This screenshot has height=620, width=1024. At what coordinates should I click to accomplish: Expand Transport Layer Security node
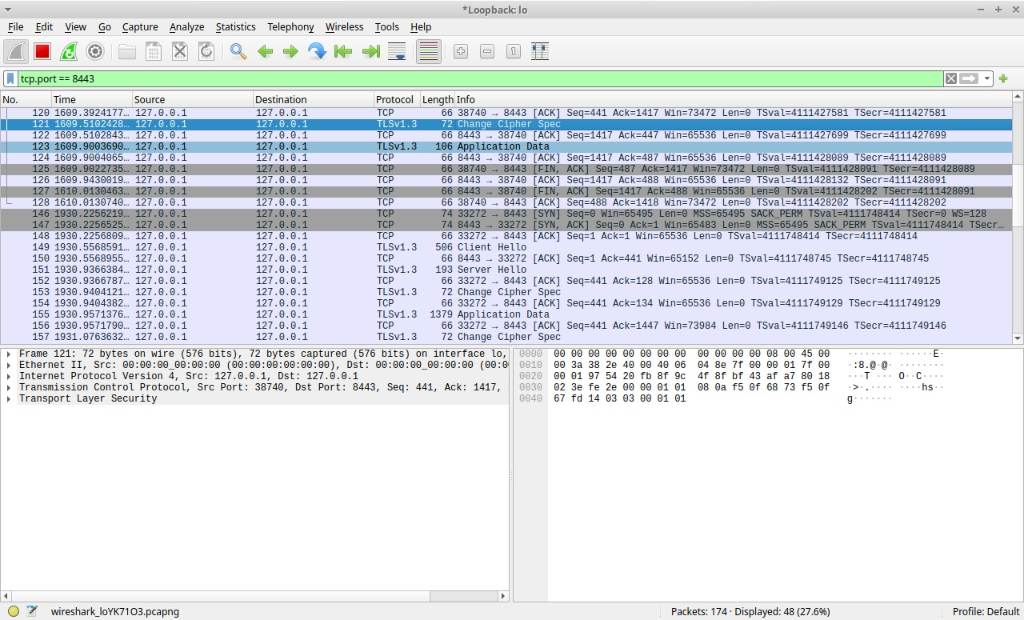click(x=8, y=399)
